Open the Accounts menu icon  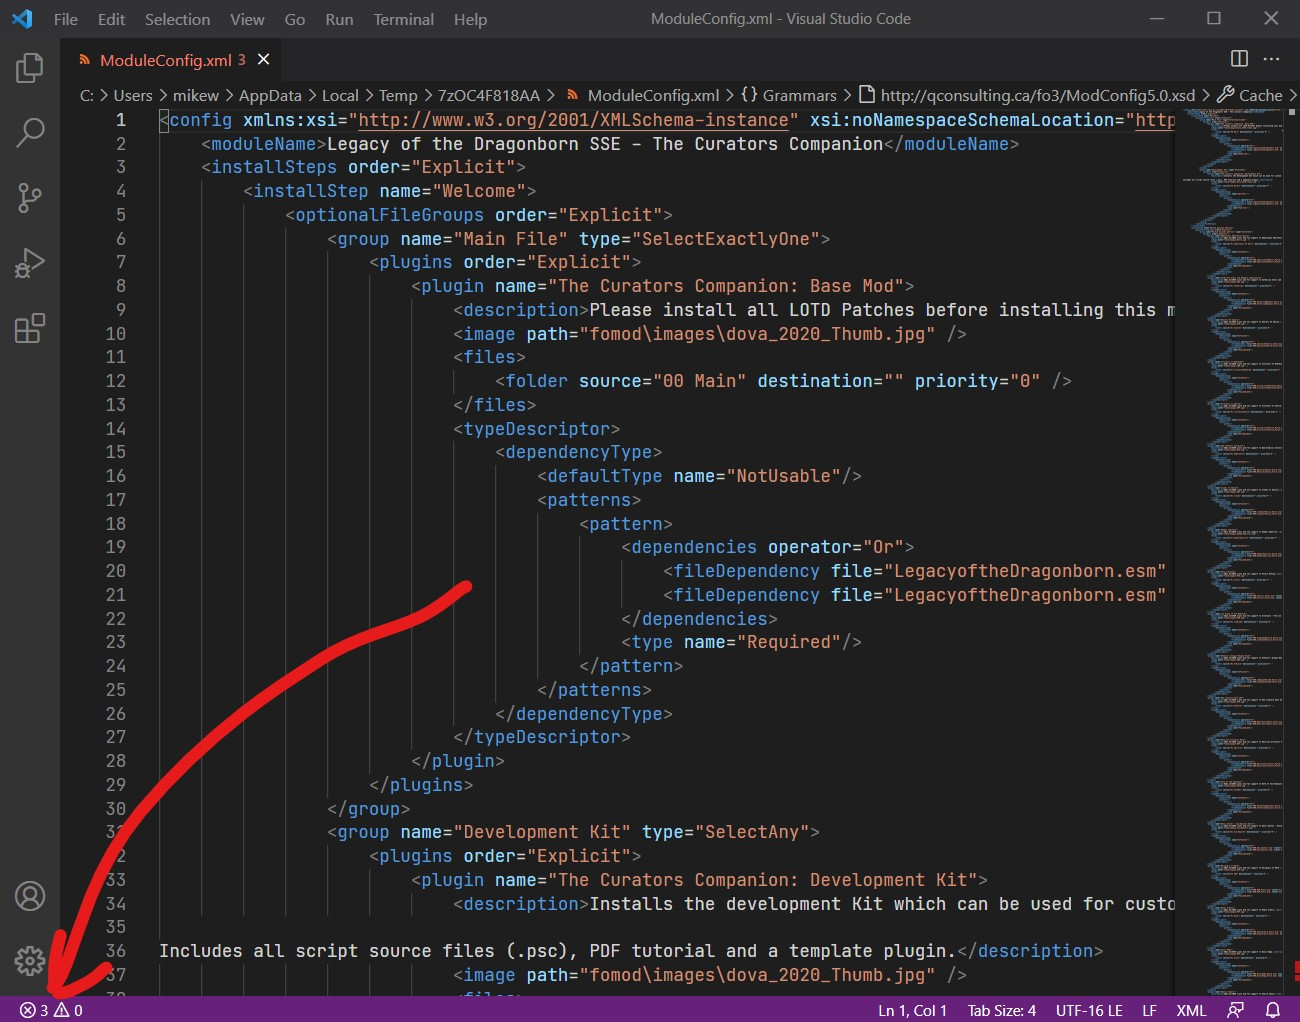pyautogui.click(x=30, y=896)
